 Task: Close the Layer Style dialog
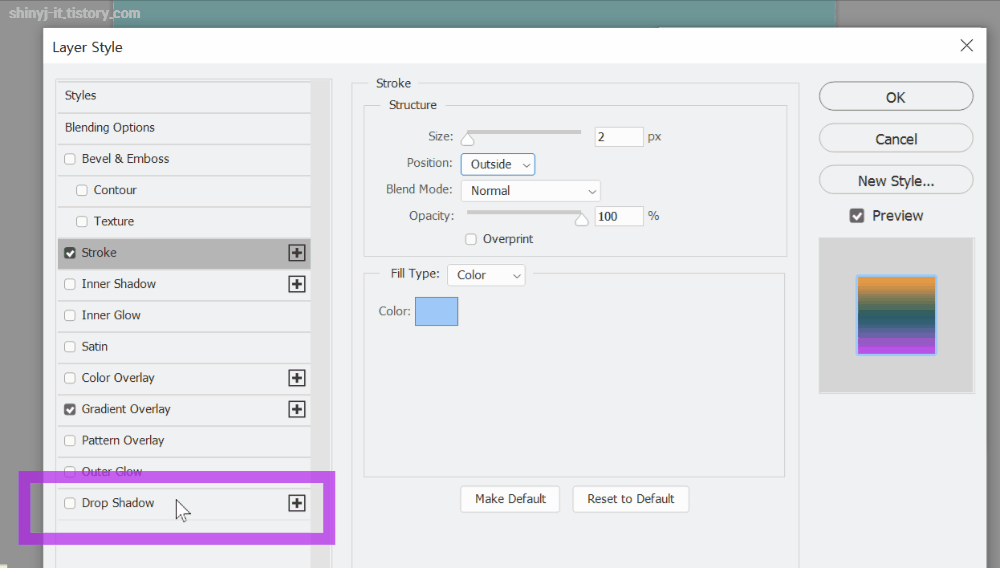[x=967, y=45]
